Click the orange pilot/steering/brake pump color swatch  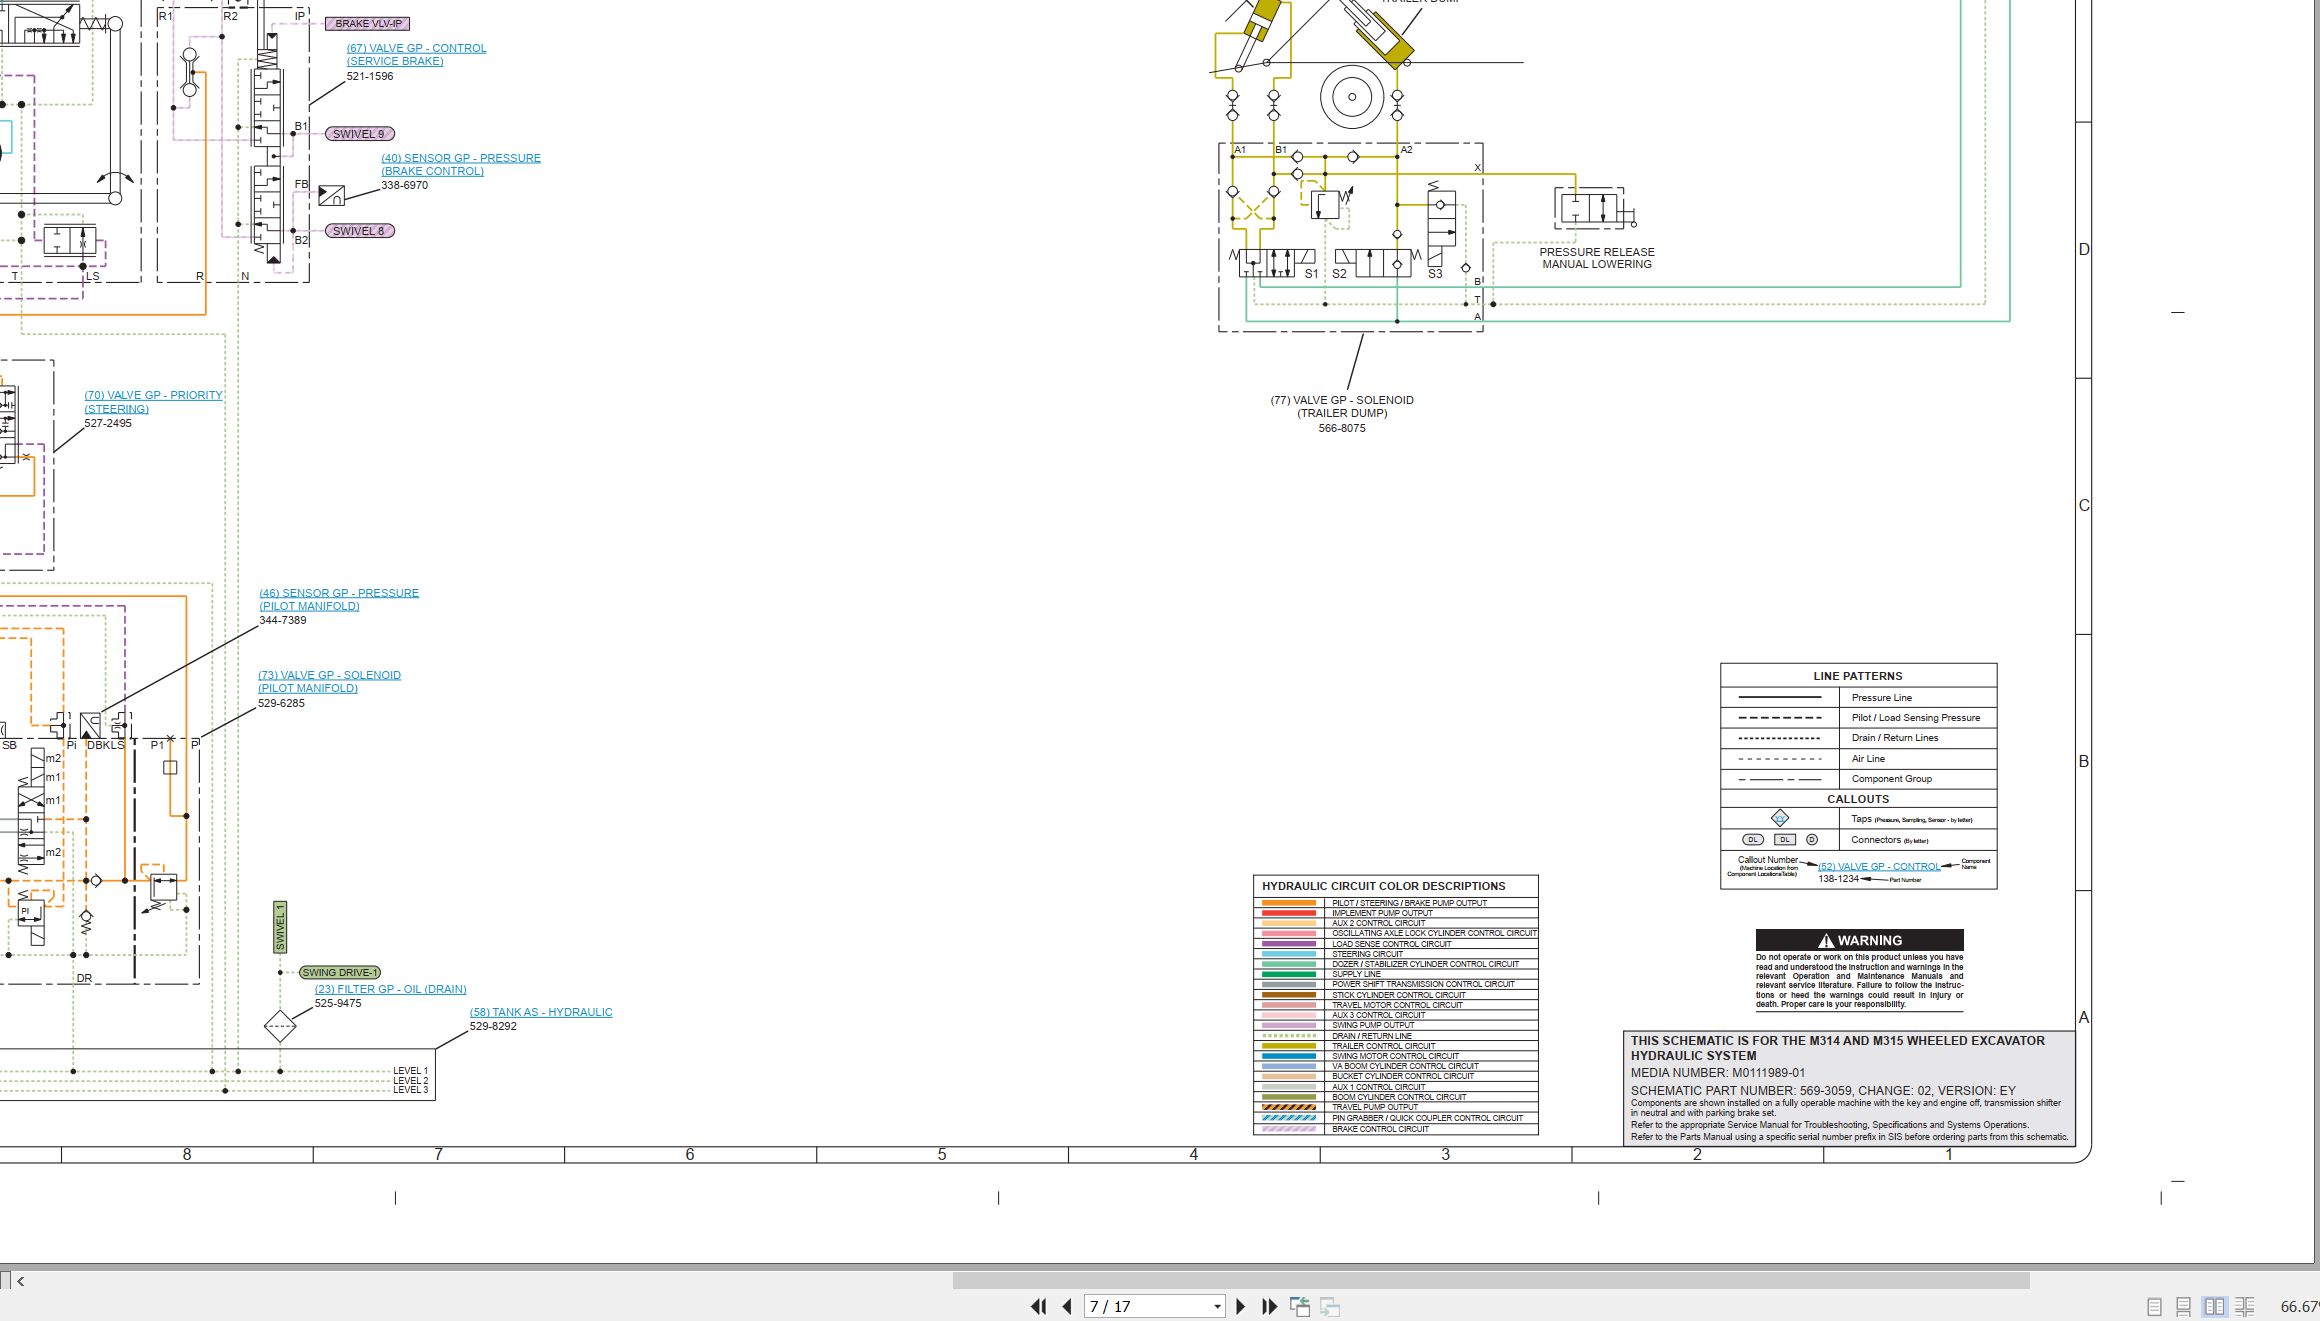click(x=1289, y=903)
